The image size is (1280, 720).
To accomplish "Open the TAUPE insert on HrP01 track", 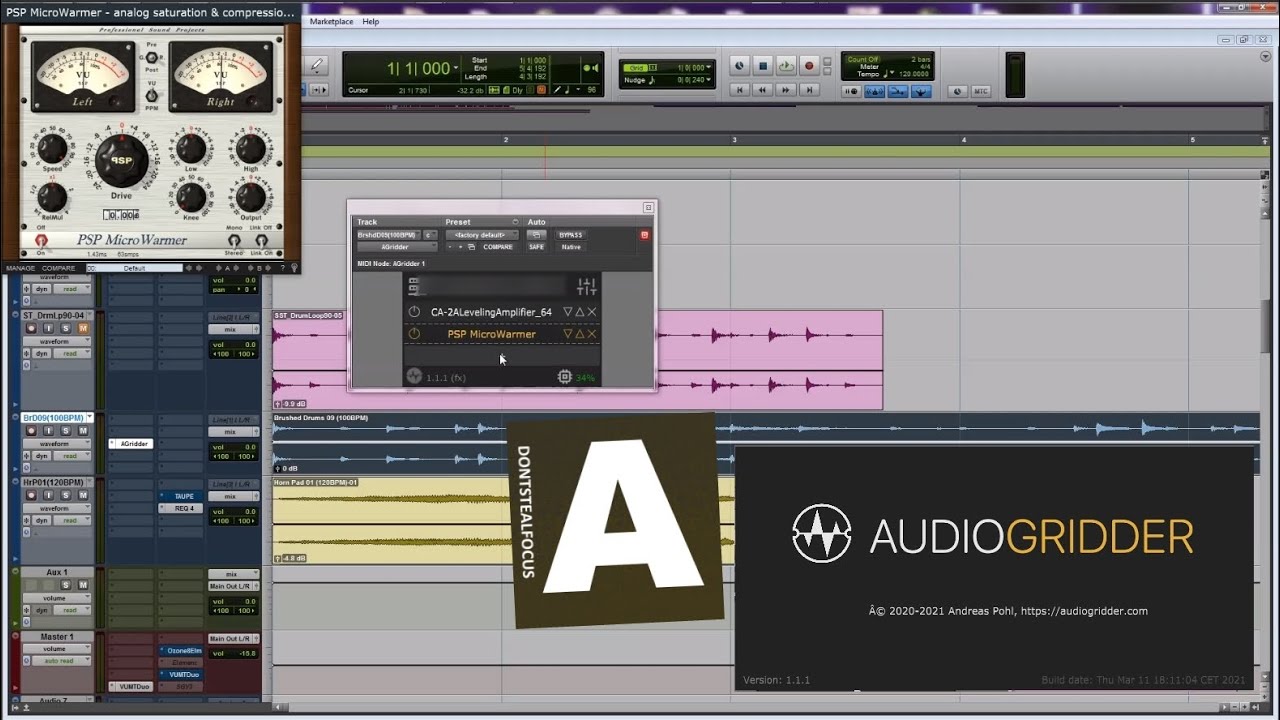I will point(181,496).
